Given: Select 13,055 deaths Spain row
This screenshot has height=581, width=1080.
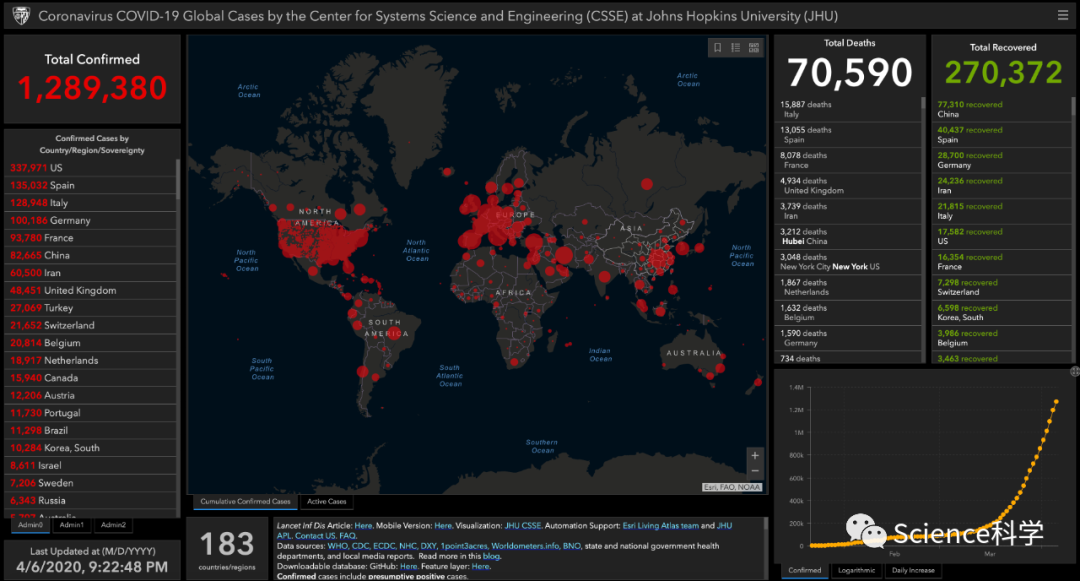Looking at the screenshot, I should (848, 135).
